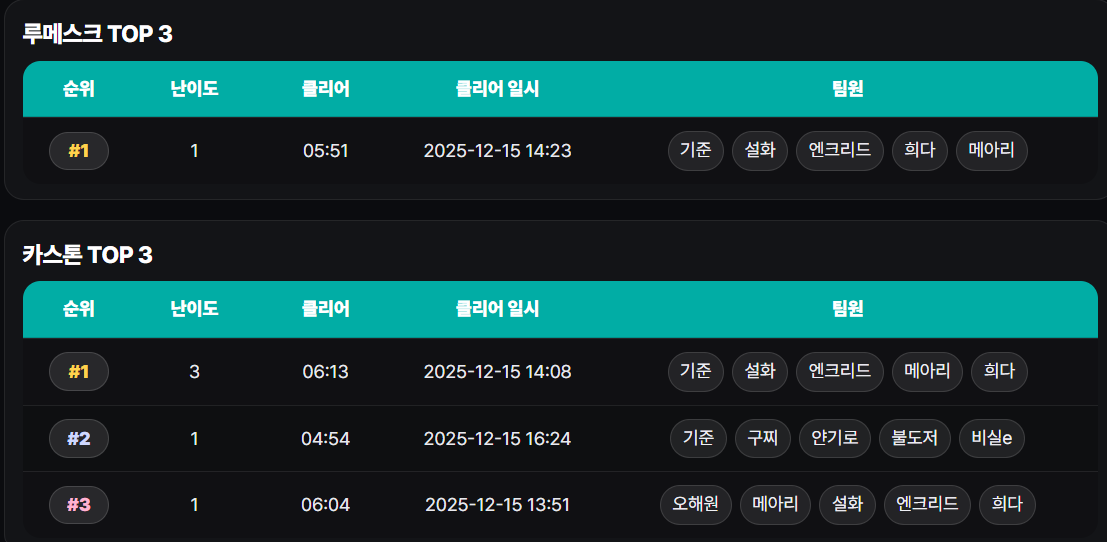Select the #2 rank badge
This screenshot has width=1107, height=542.
tap(79, 438)
